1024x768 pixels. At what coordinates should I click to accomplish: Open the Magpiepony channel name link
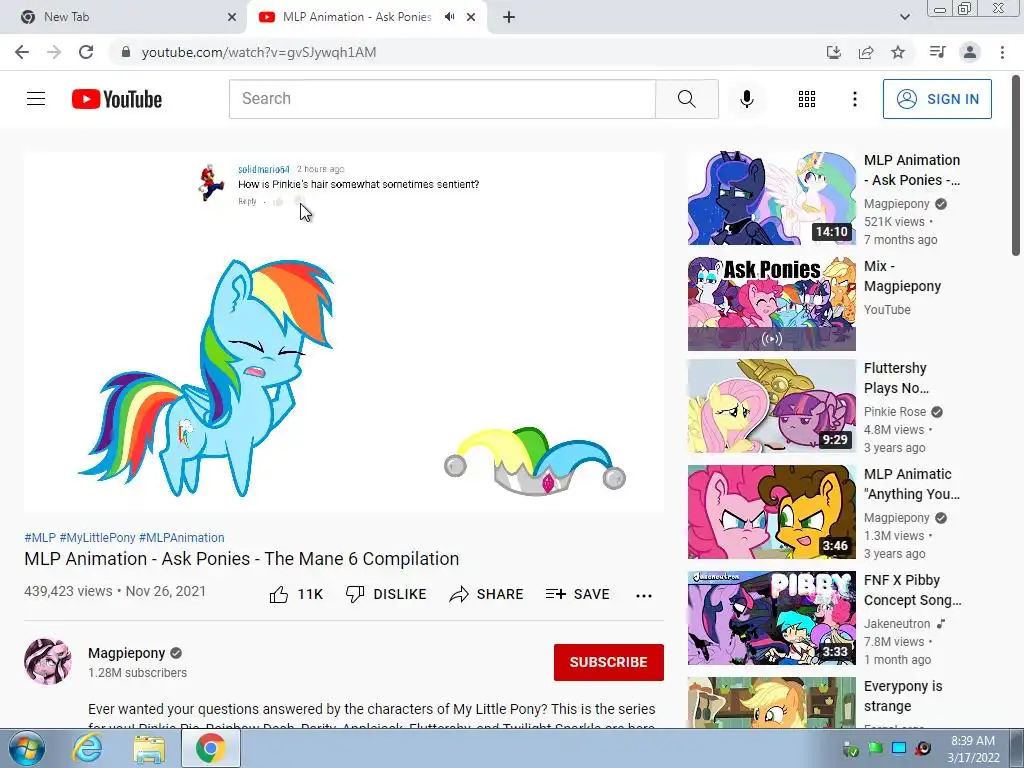point(127,653)
